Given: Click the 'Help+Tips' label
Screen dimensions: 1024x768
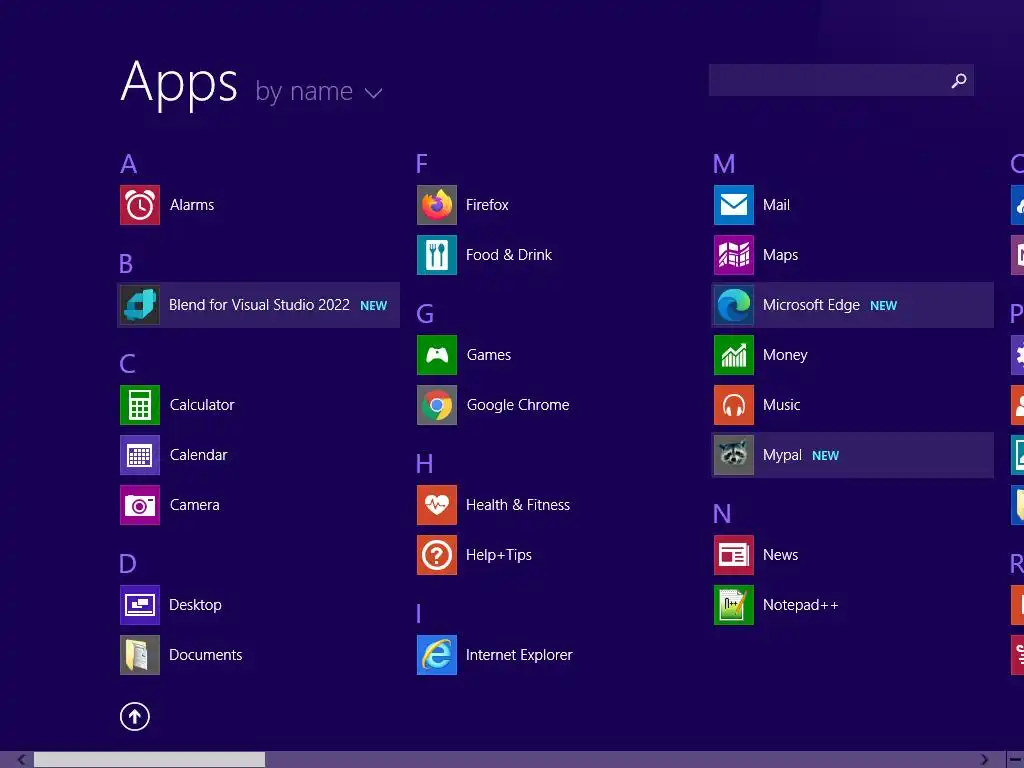Looking at the screenshot, I should [499, 555].
